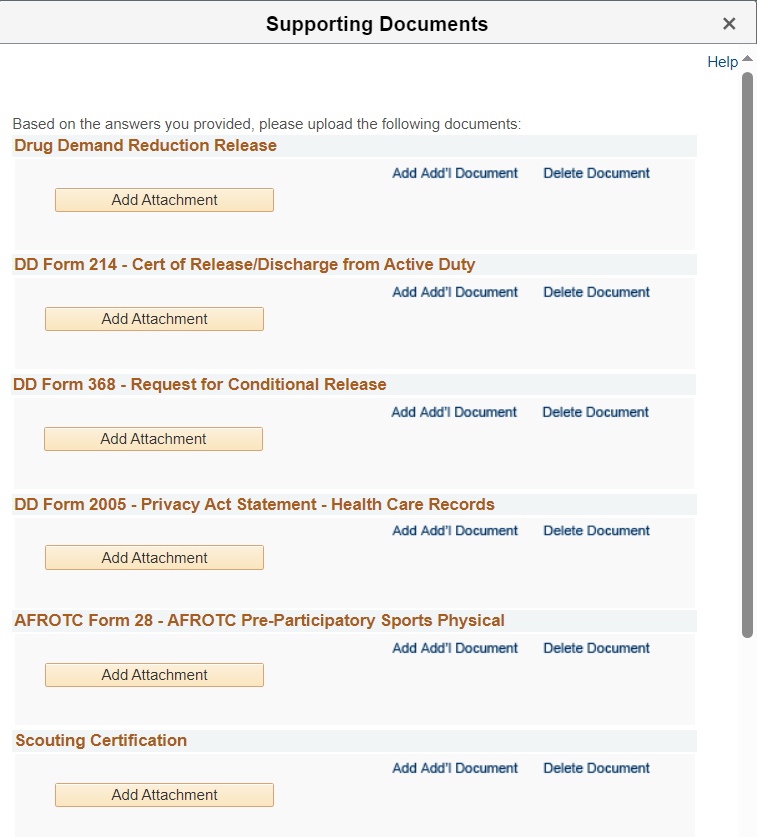
Task: Add attachment for DD Form 2005
Action: (154, 558)
